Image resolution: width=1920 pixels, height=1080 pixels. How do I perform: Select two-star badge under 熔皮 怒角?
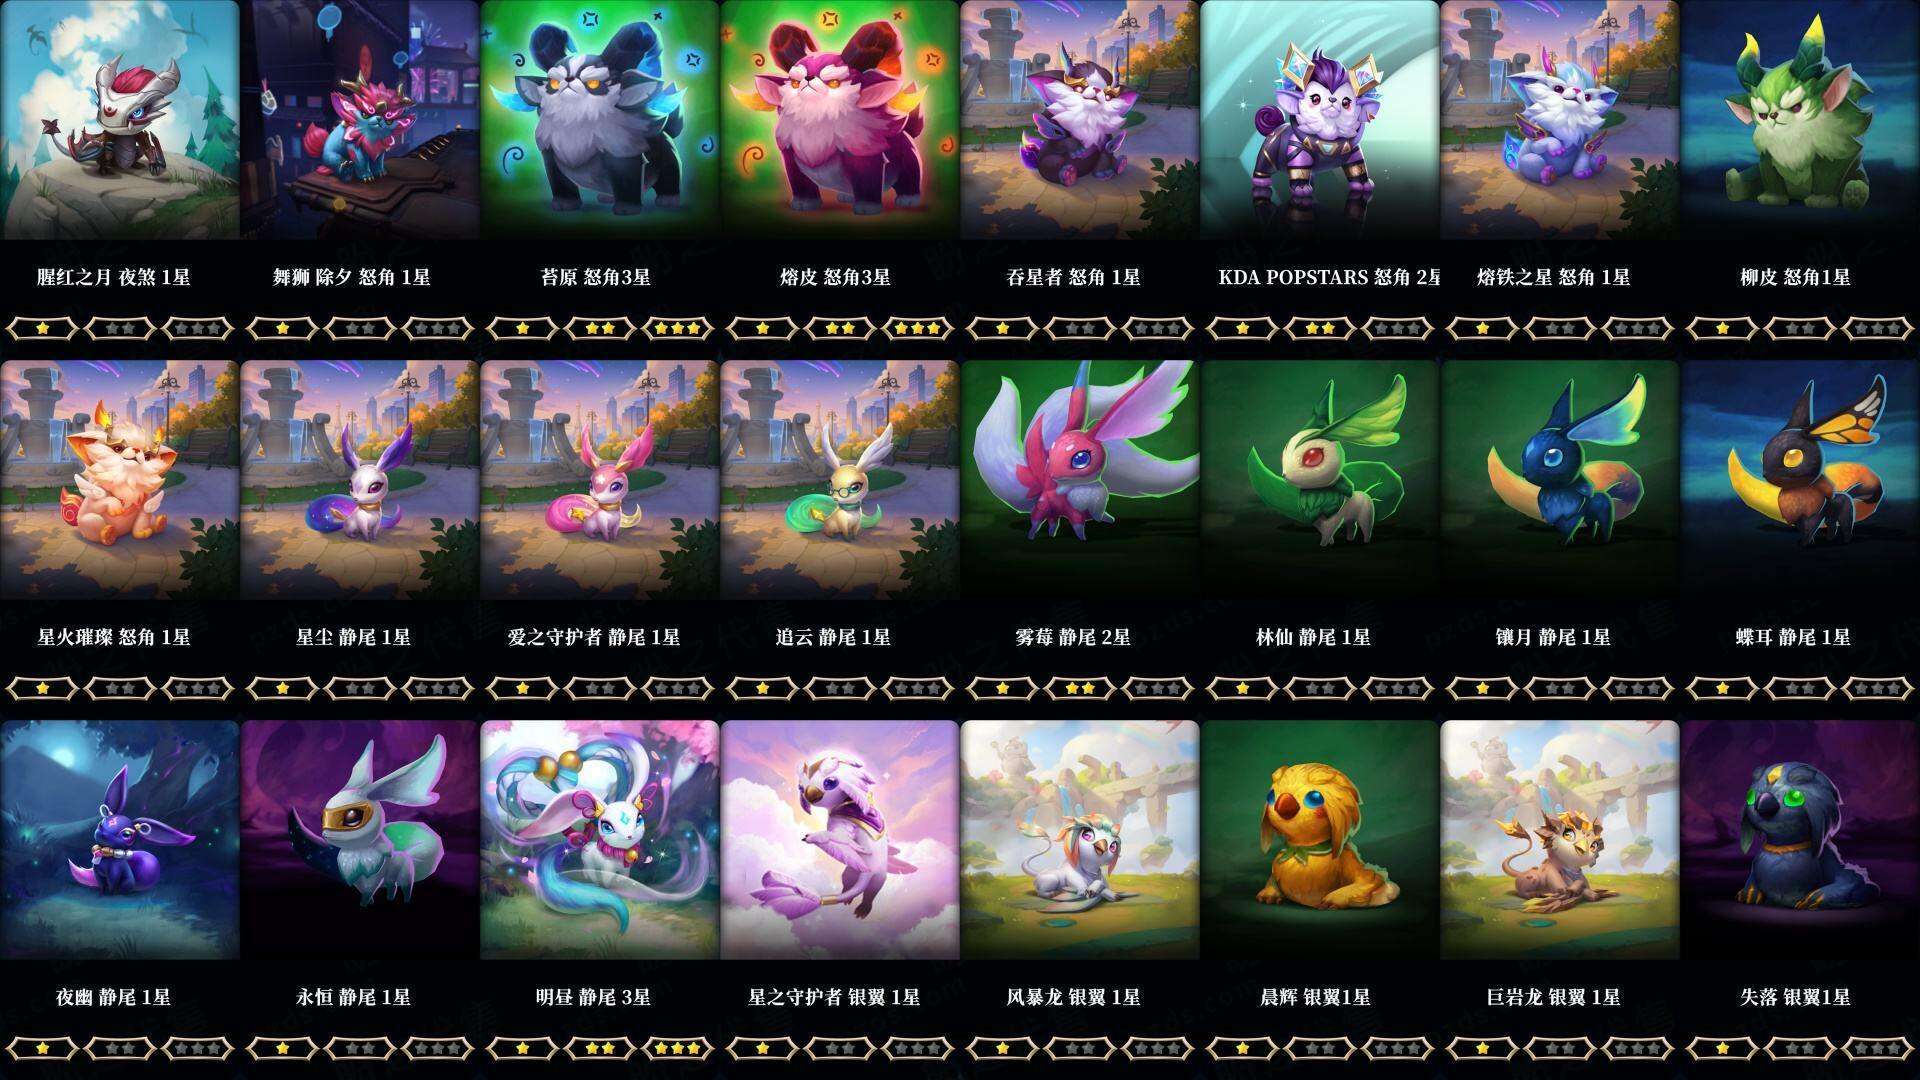click(840, 327)
